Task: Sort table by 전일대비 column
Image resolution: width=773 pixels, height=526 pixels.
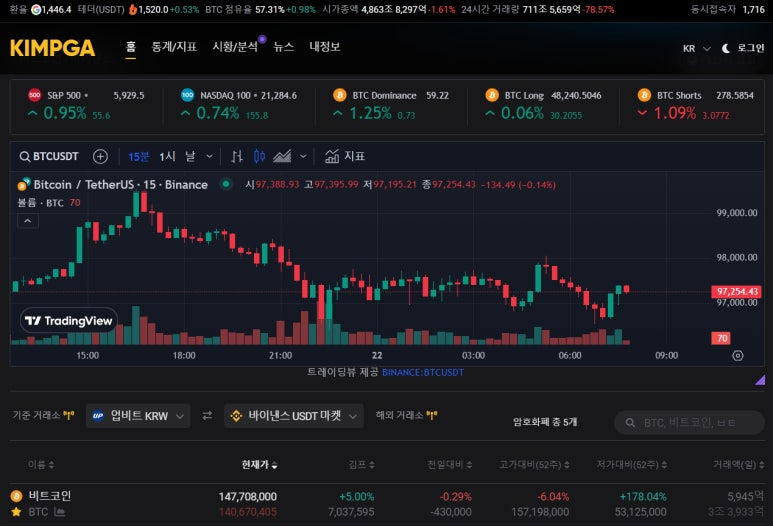Action: [450, 464]
